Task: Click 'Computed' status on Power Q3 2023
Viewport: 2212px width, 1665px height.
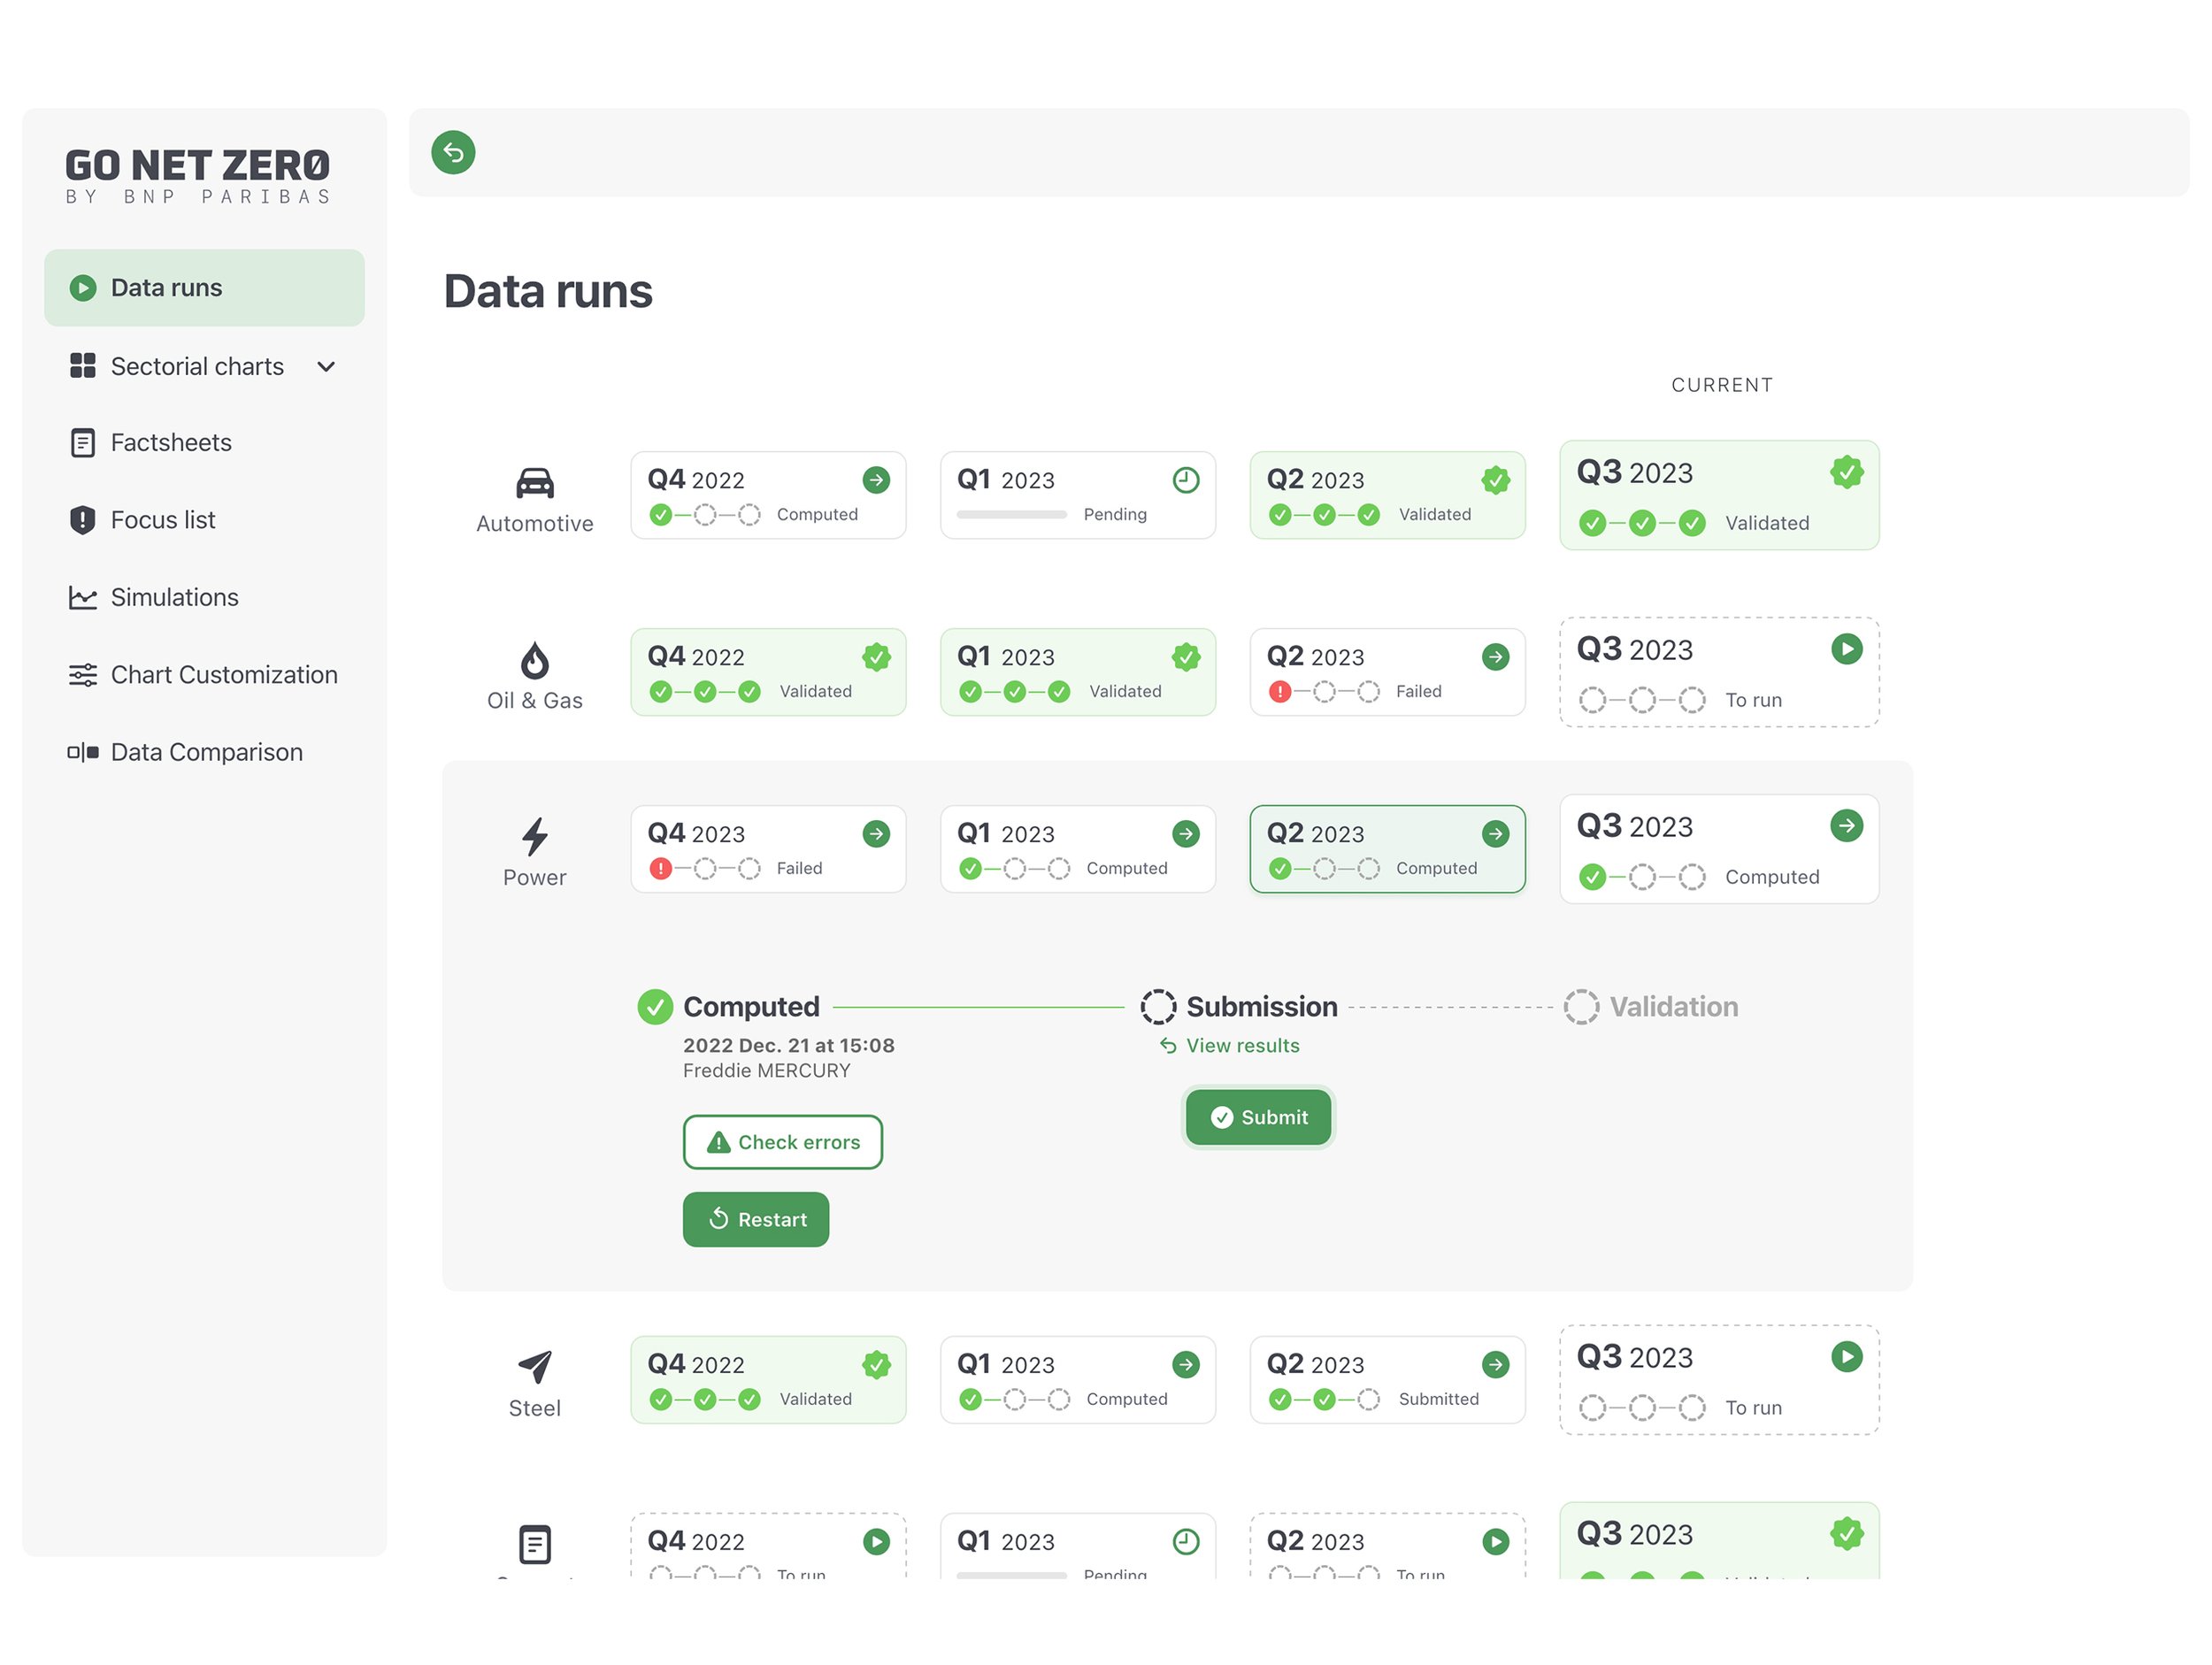Action: (1772, 878)
